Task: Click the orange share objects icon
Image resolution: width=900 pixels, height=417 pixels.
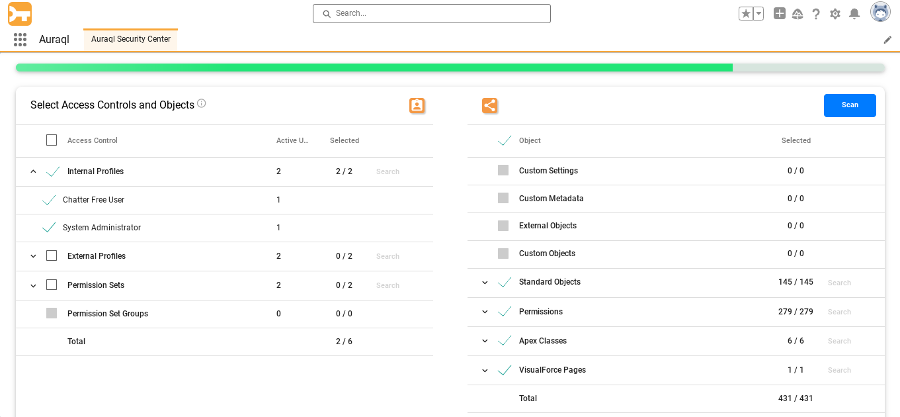Action: [489, 105]
